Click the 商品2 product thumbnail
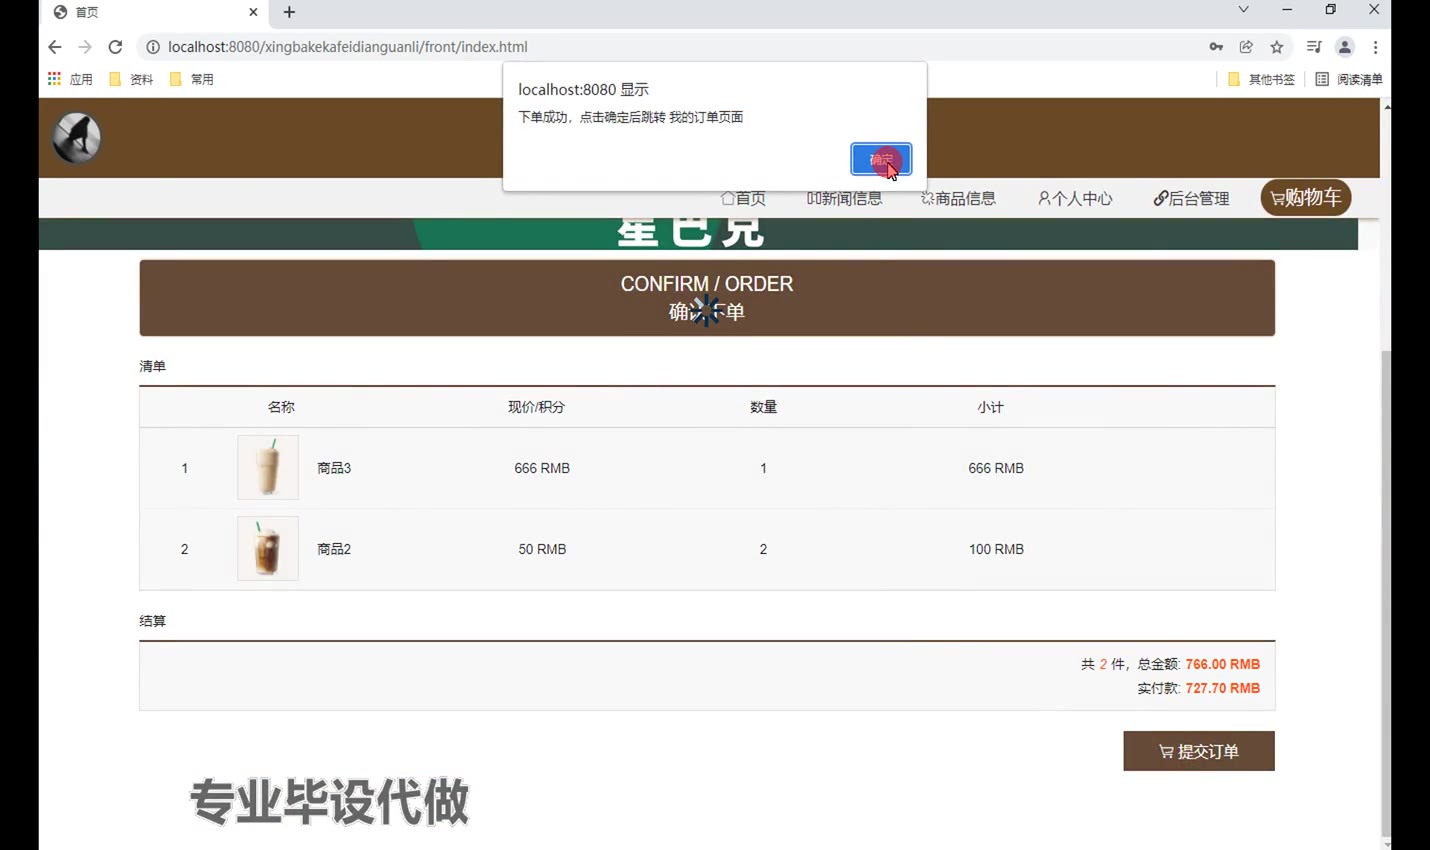 (268, 548)
